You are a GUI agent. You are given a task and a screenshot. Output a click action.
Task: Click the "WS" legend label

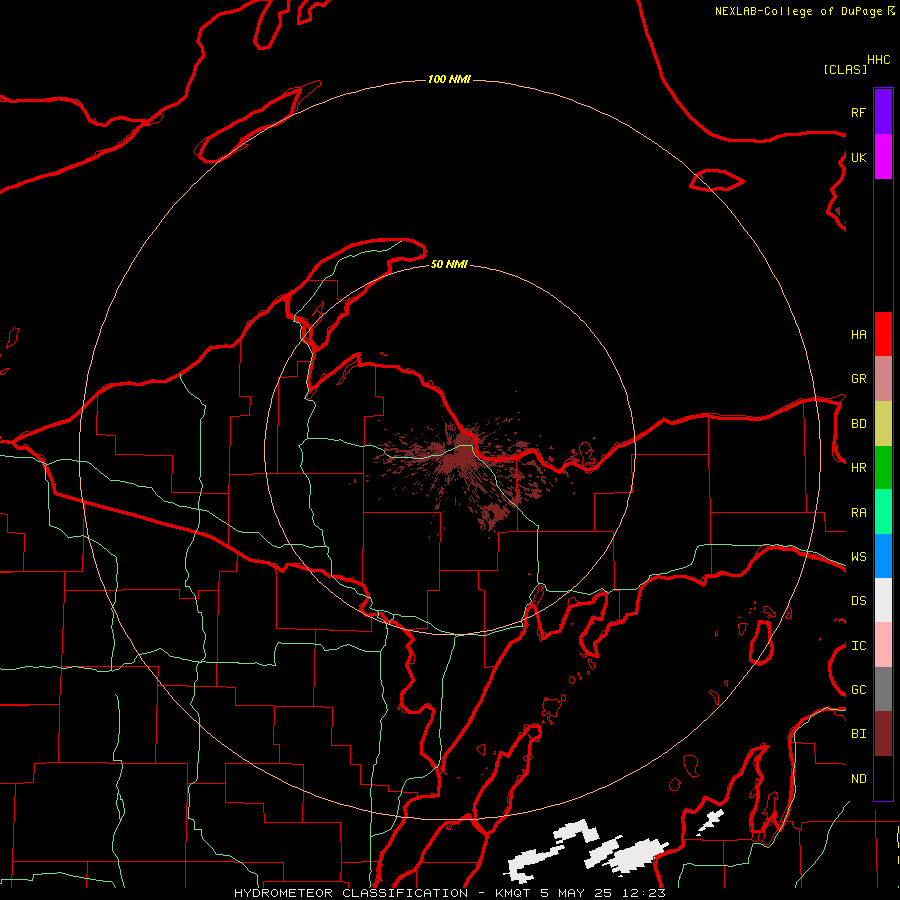(x=858, y=557)
